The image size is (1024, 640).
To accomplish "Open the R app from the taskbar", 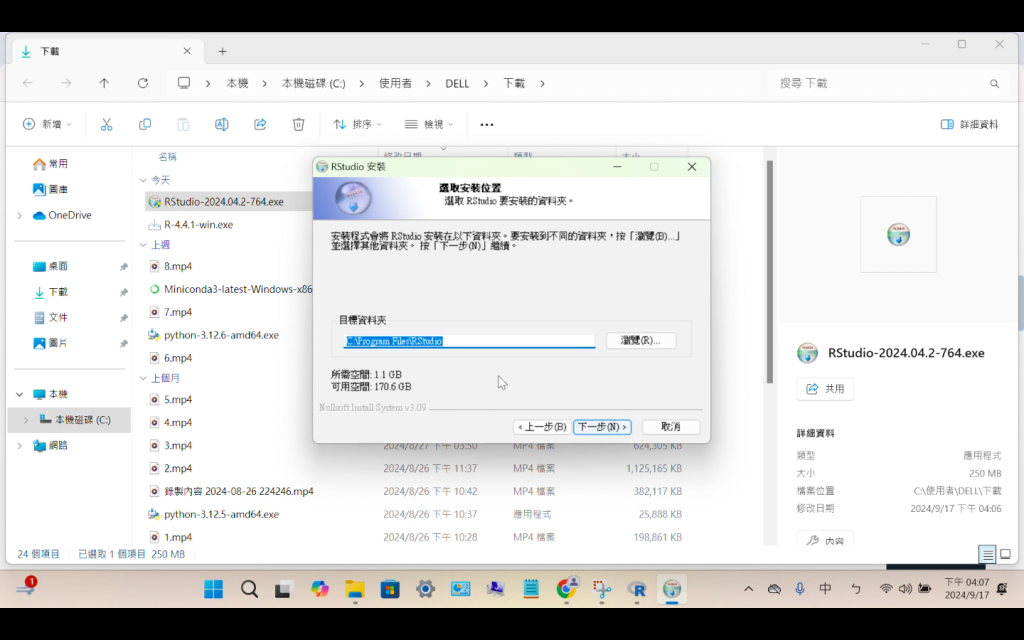I will coord(637,589).
